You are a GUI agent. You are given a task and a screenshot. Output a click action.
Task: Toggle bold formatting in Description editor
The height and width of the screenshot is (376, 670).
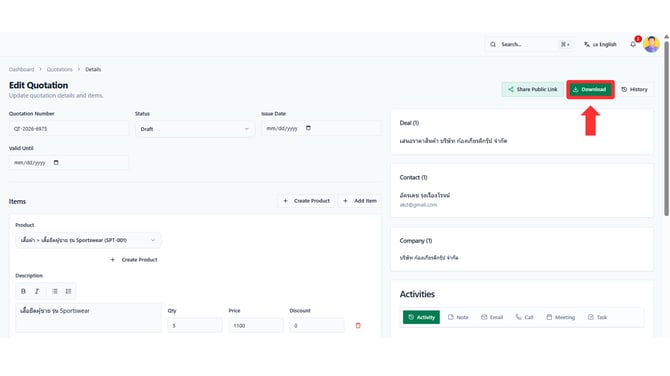[24, 291]
